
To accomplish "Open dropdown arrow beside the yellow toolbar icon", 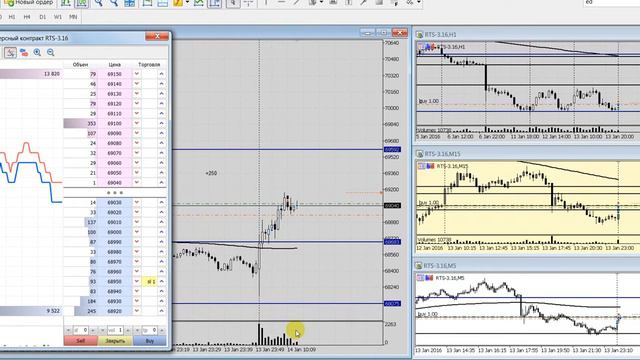I will 187,3.
